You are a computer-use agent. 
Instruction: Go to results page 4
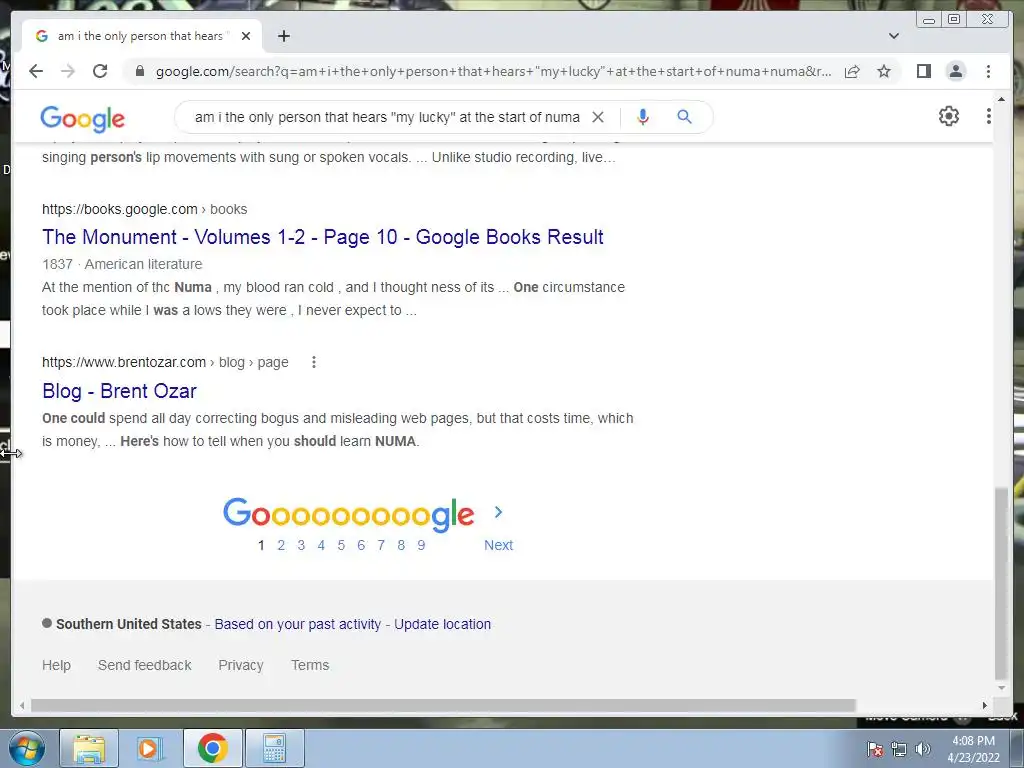coord(321,545)
